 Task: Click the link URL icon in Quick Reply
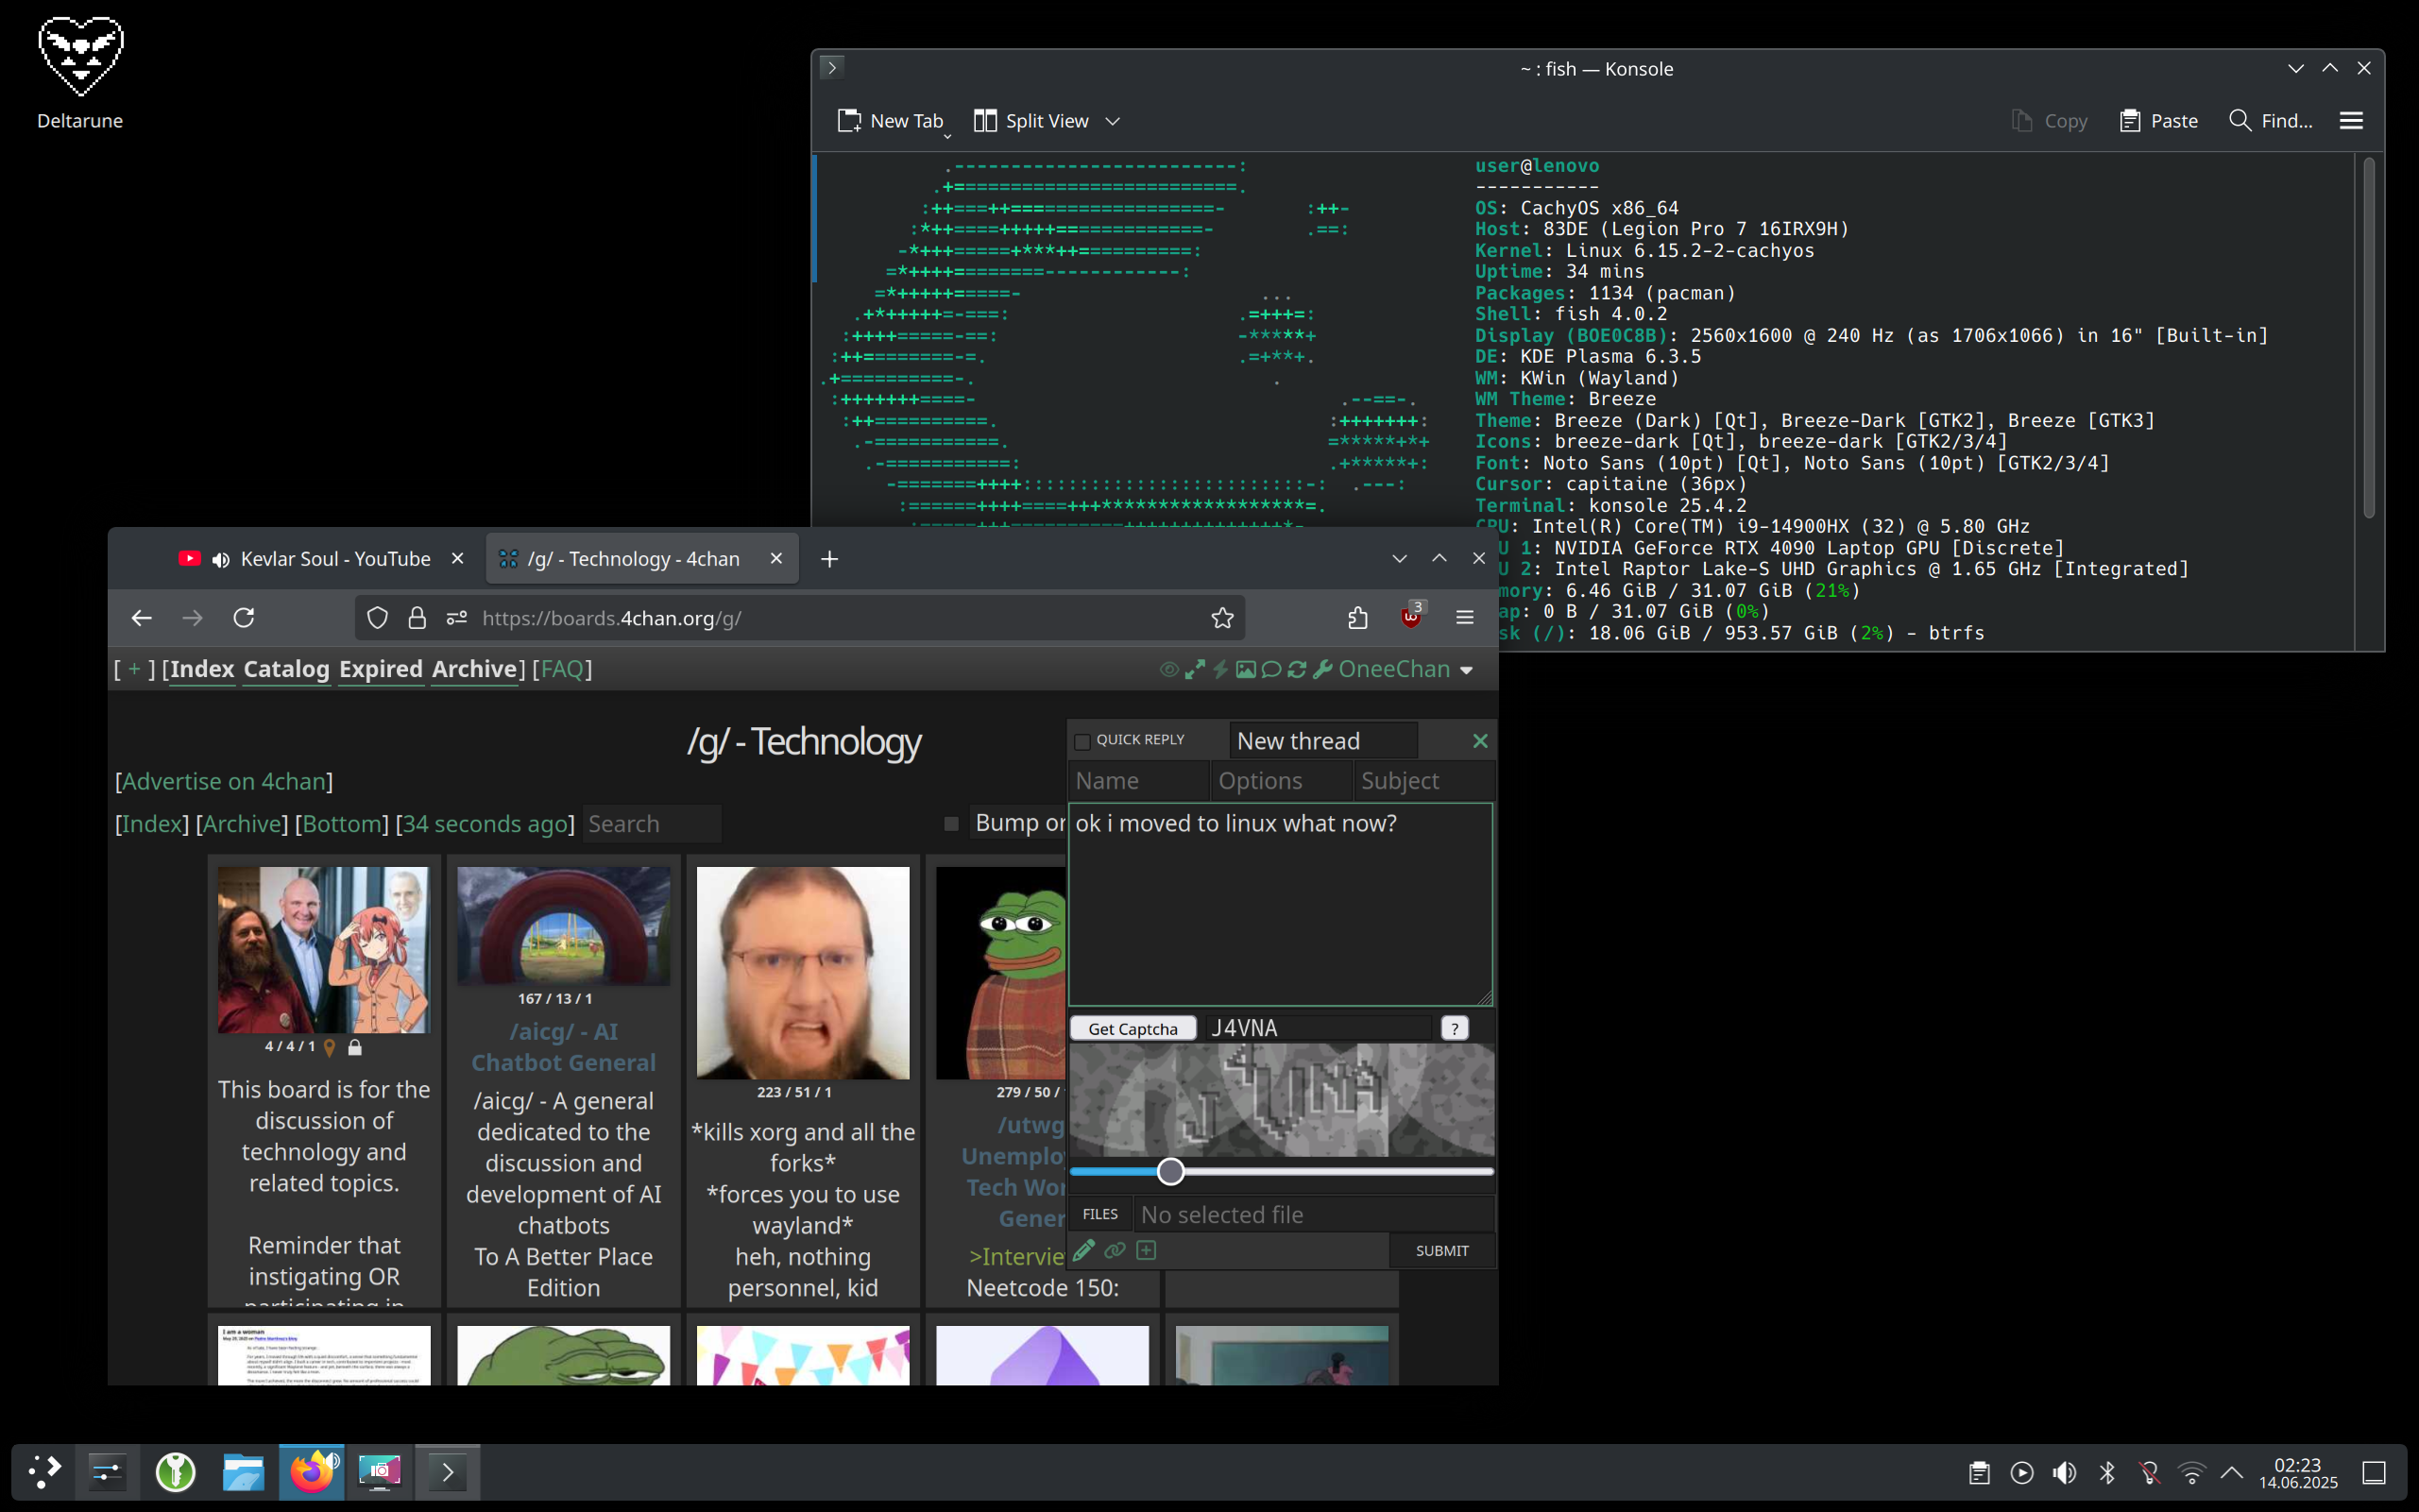point(1115,1250)
